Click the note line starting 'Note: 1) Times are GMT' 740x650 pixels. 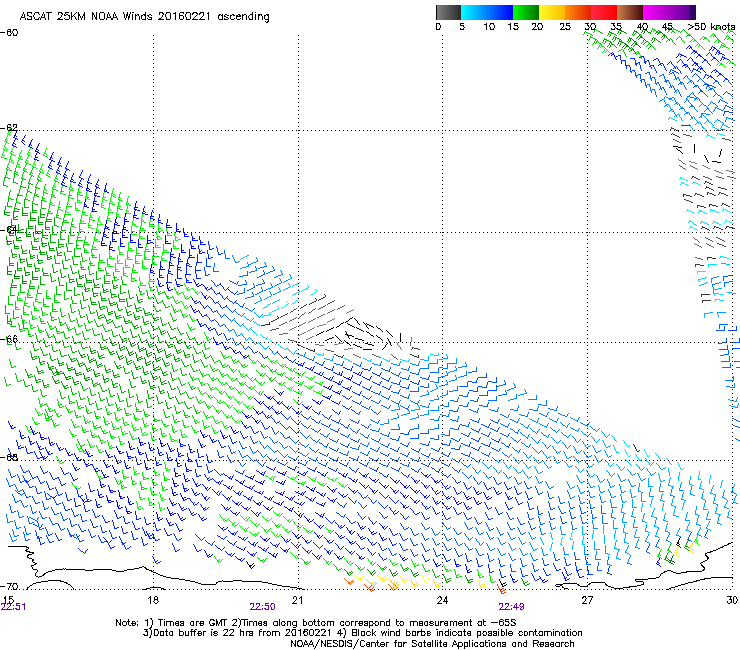pos(316,623)
